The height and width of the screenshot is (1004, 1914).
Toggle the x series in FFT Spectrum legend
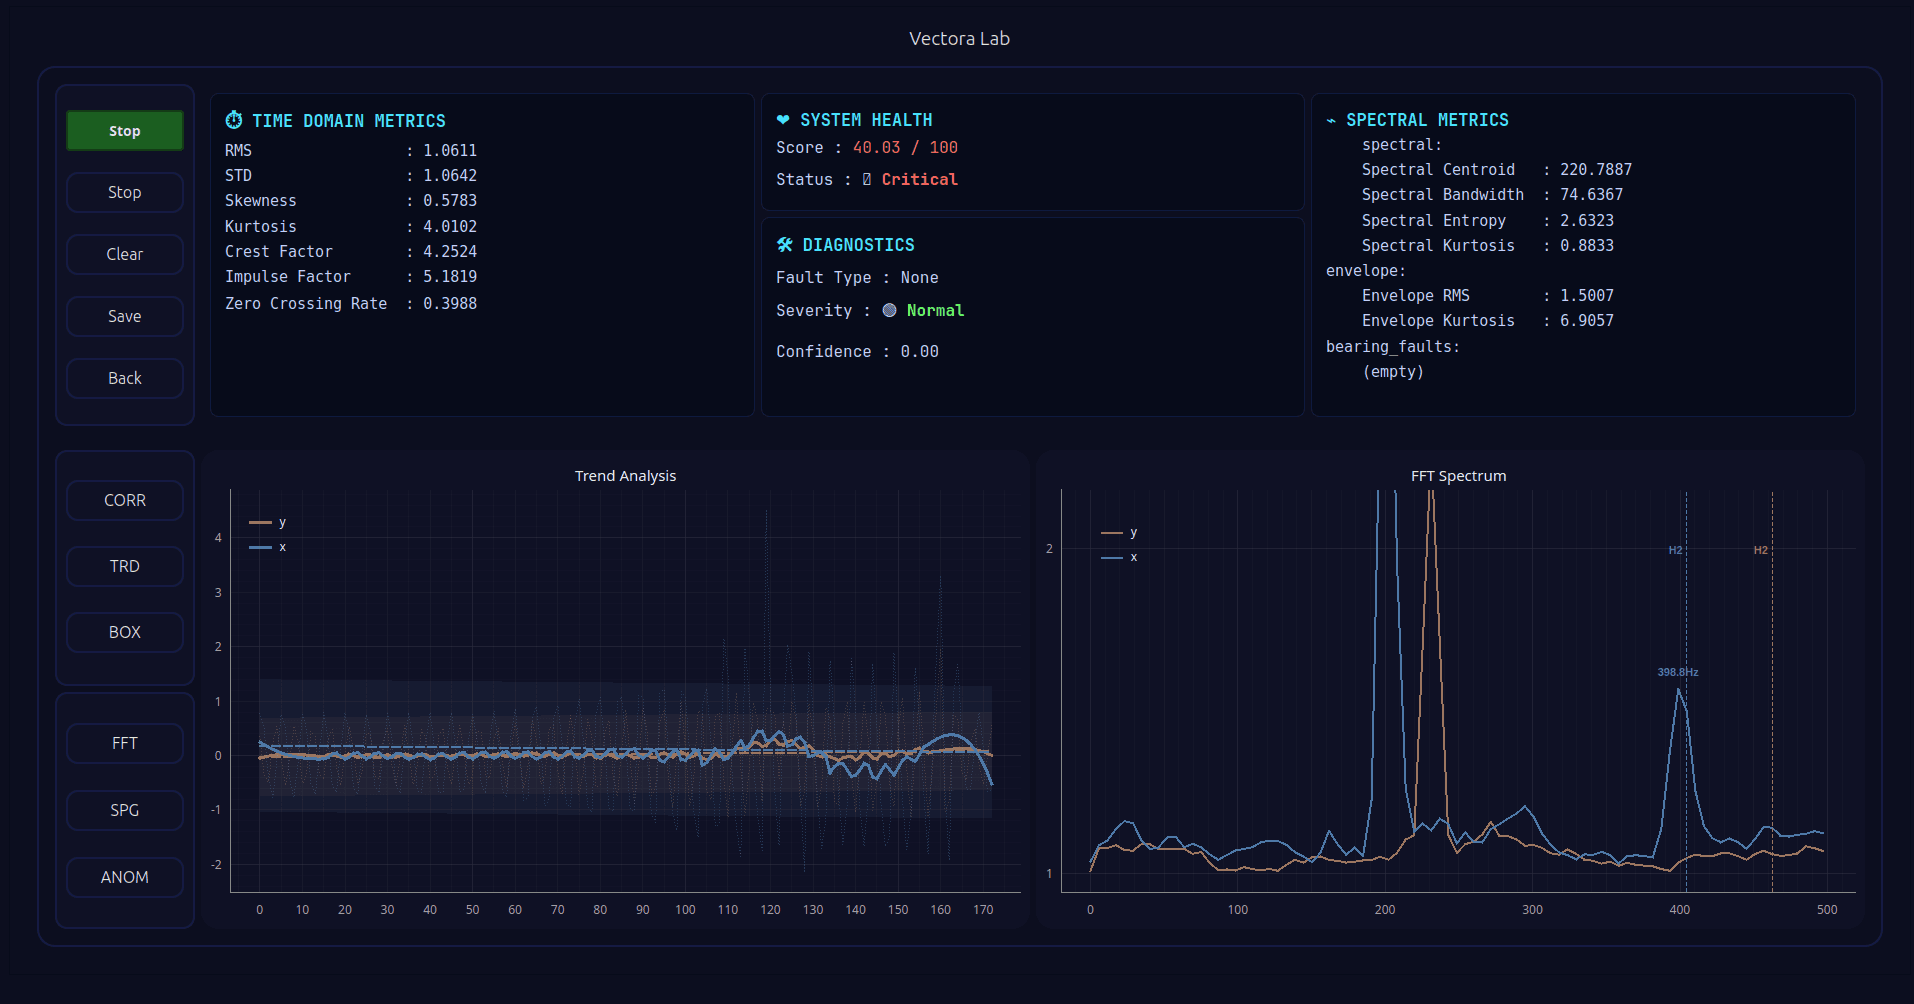(1120, 557)
